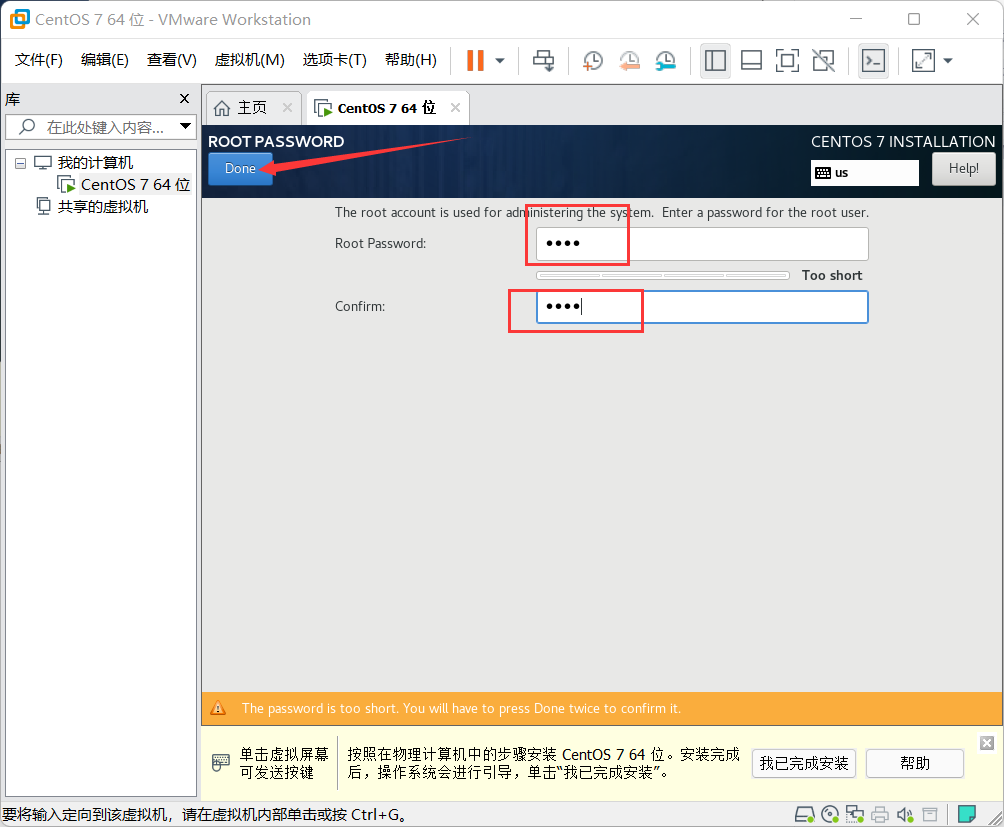
Task: Take a snapshot of the virtual machine
Action: pyautogui.click(x=592, y=60)
